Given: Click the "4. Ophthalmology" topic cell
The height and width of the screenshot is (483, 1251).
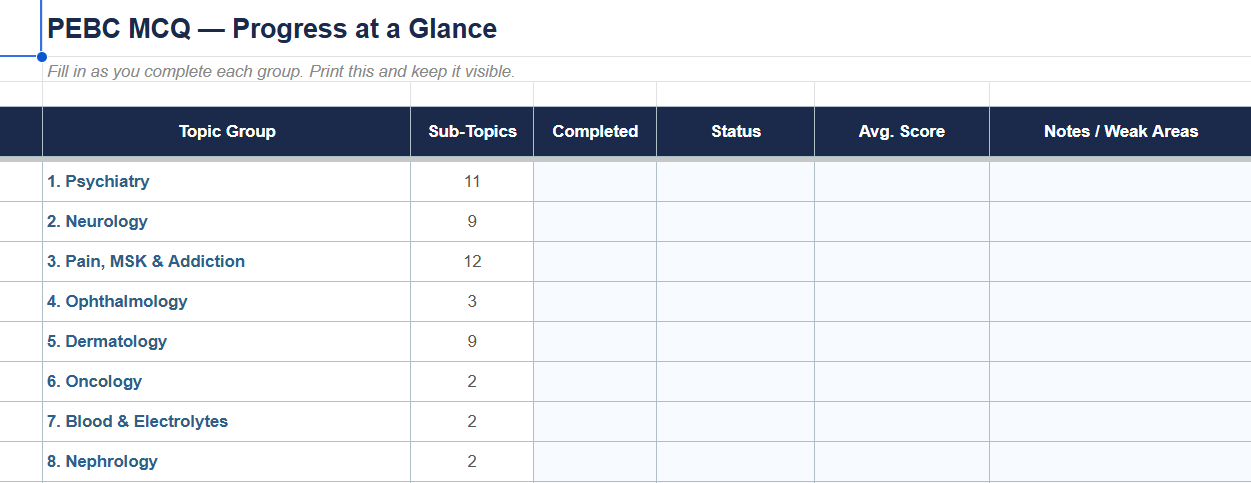Looking at the screenshot, I should pyautogui.click(x=227, y=302).
